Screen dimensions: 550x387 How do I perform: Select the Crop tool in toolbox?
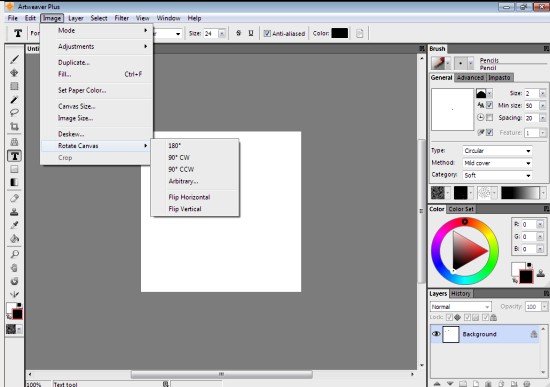pyautogui.click(x=14, y=126)
